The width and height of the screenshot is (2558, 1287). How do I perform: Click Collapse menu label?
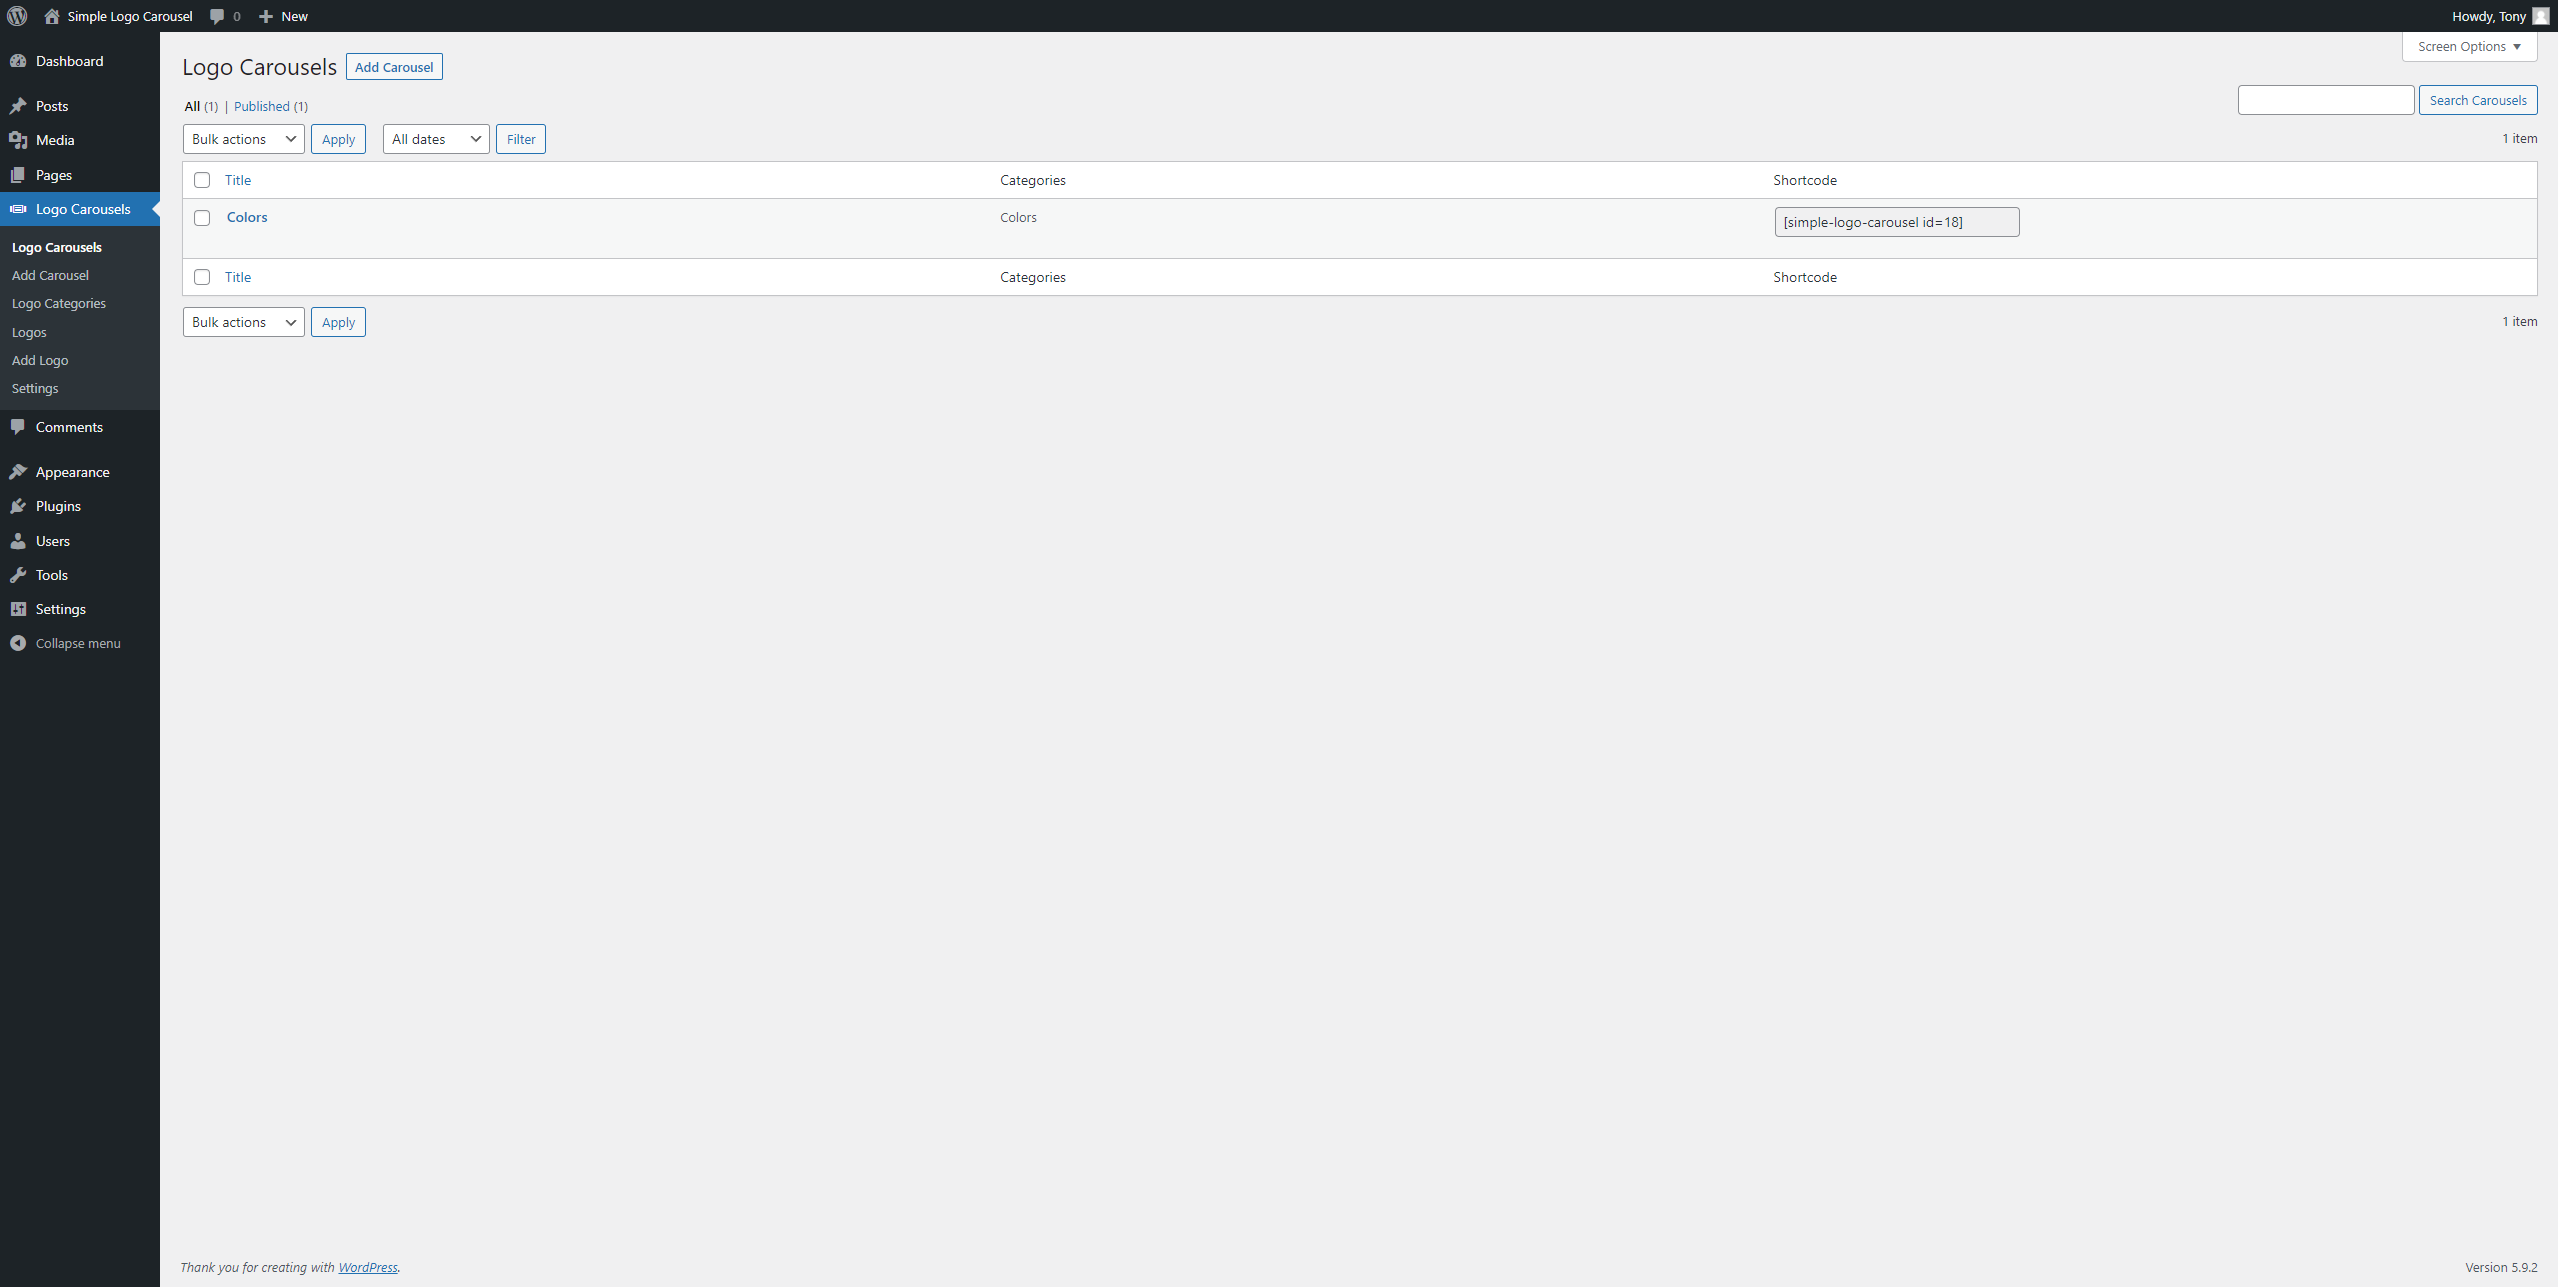click(78, 643)
